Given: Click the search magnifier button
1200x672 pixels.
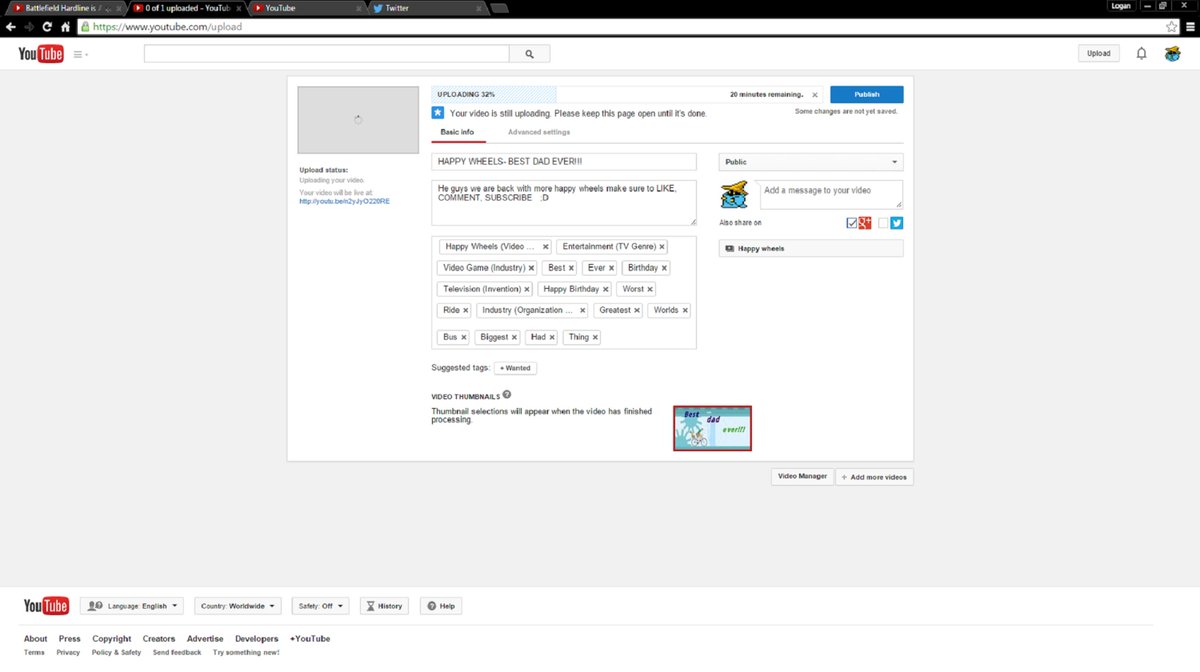Looking at the screenshot, I should pos(530,54).
